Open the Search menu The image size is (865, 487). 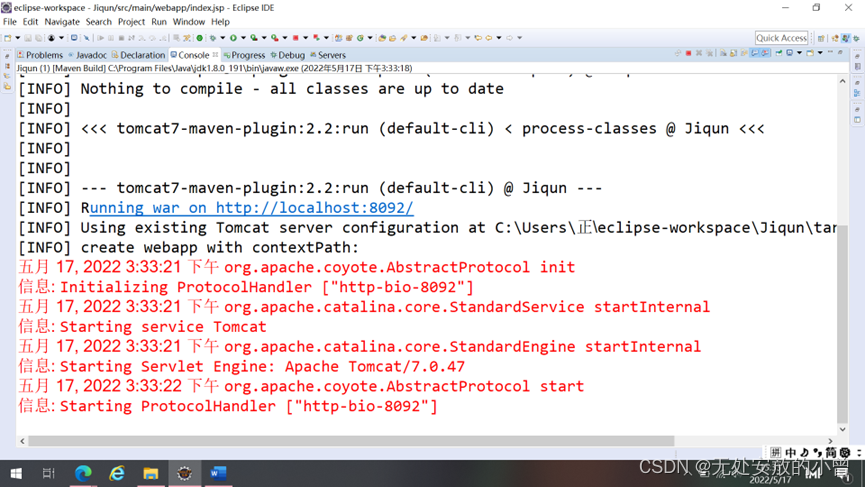tap(99, 22)
